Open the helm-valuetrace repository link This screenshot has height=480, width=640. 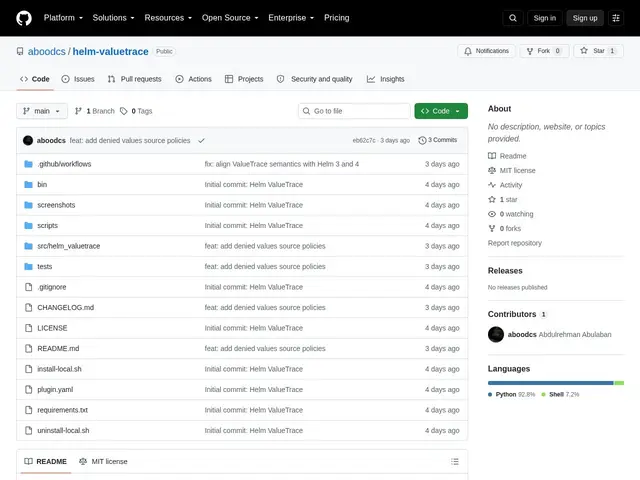[x=111, y=51]
